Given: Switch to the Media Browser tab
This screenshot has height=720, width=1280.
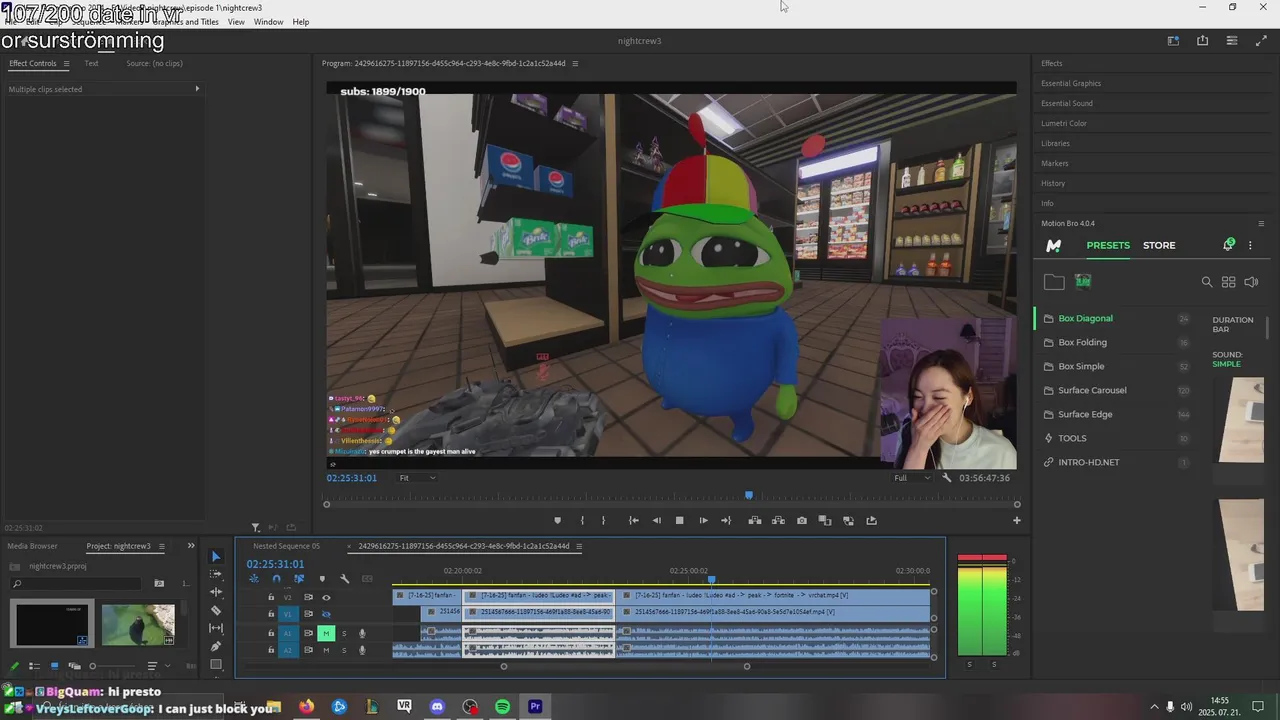Looking at the screenshot, I should 32,546.
